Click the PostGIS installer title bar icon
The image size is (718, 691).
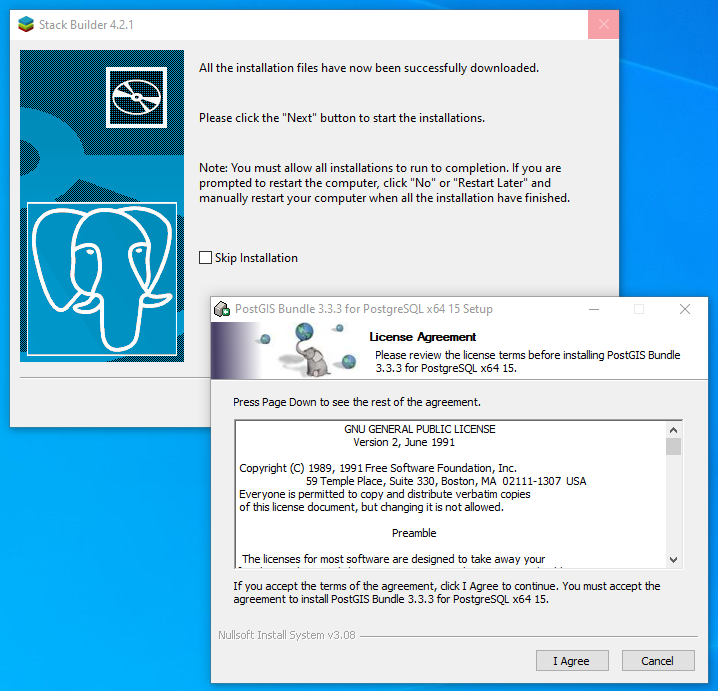point(222,309)
